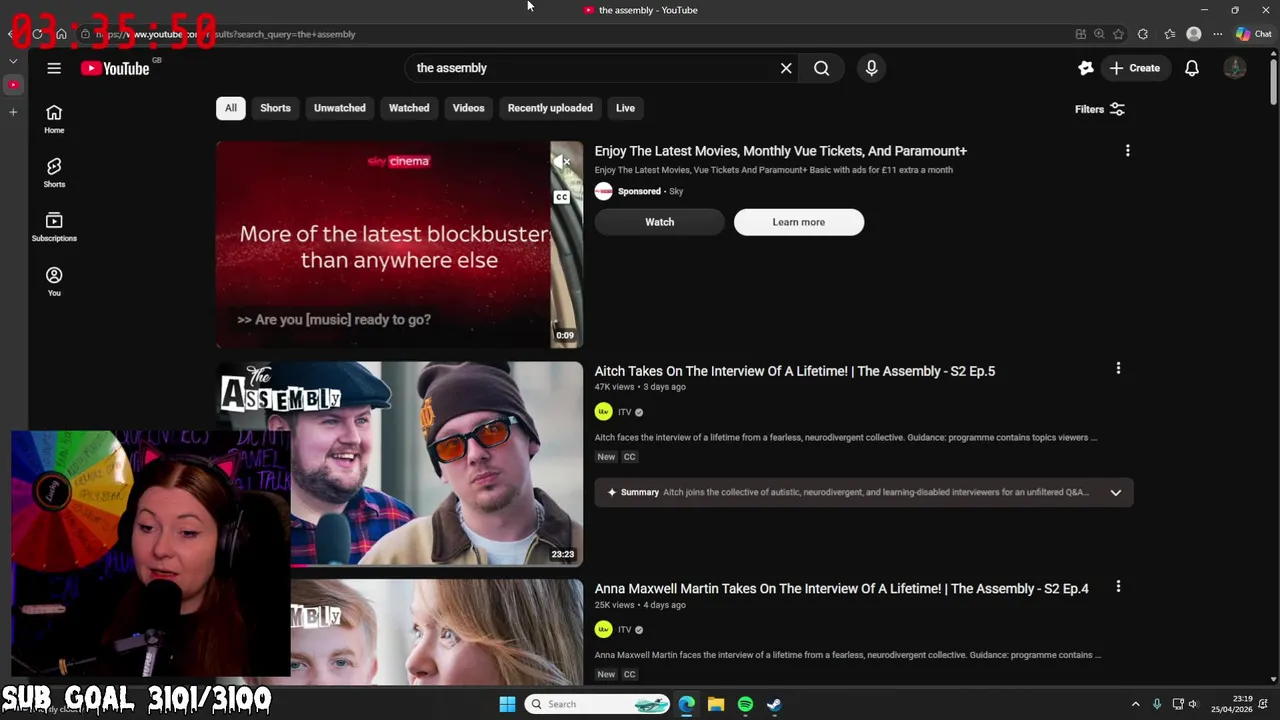Screen dimensions: 1280x720
Task: Select the All filter chip
Action: [x=231, y=108]
